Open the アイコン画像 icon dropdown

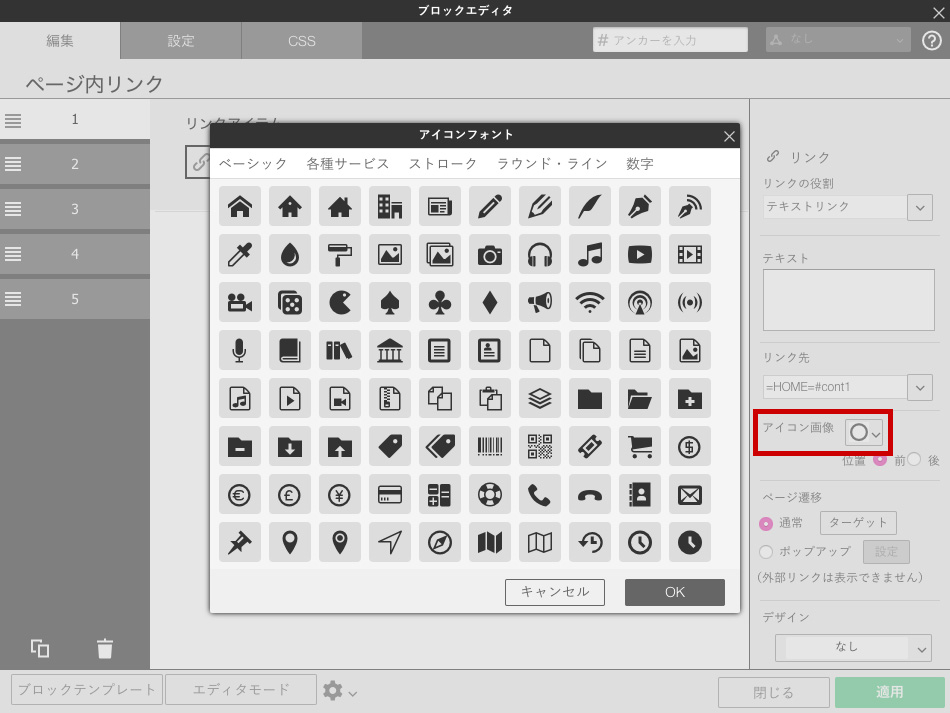(x=864, y=433)
